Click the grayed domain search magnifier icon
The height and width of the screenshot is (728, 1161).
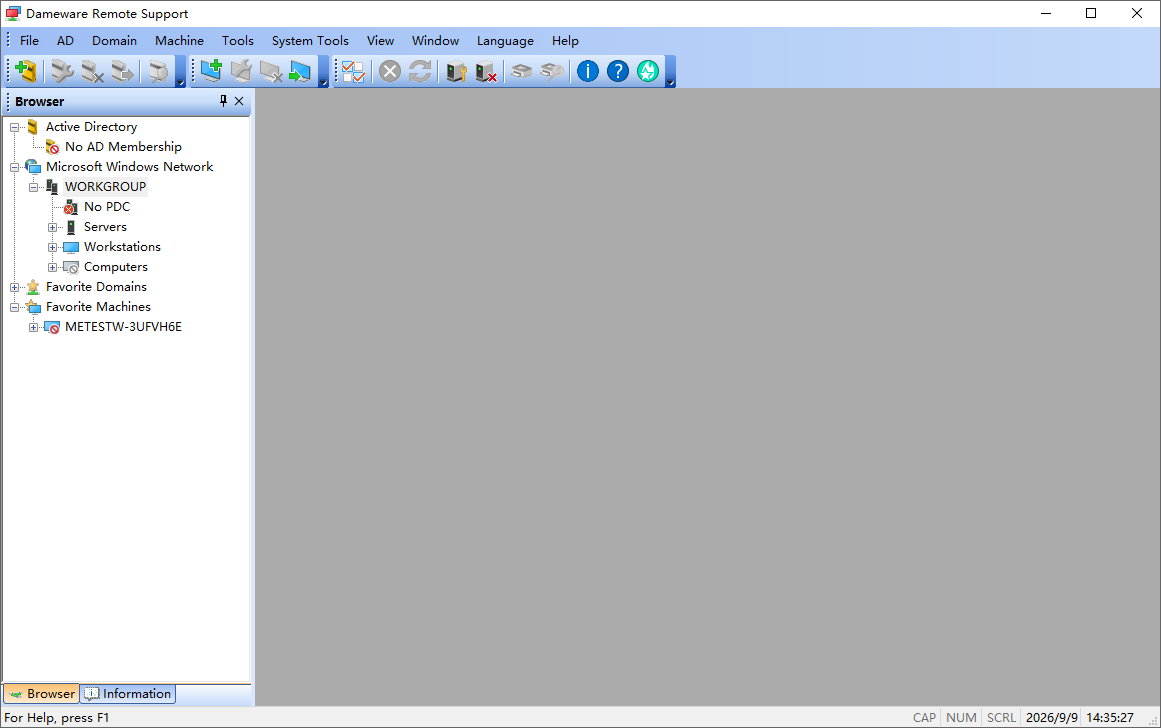pos(158,71)
